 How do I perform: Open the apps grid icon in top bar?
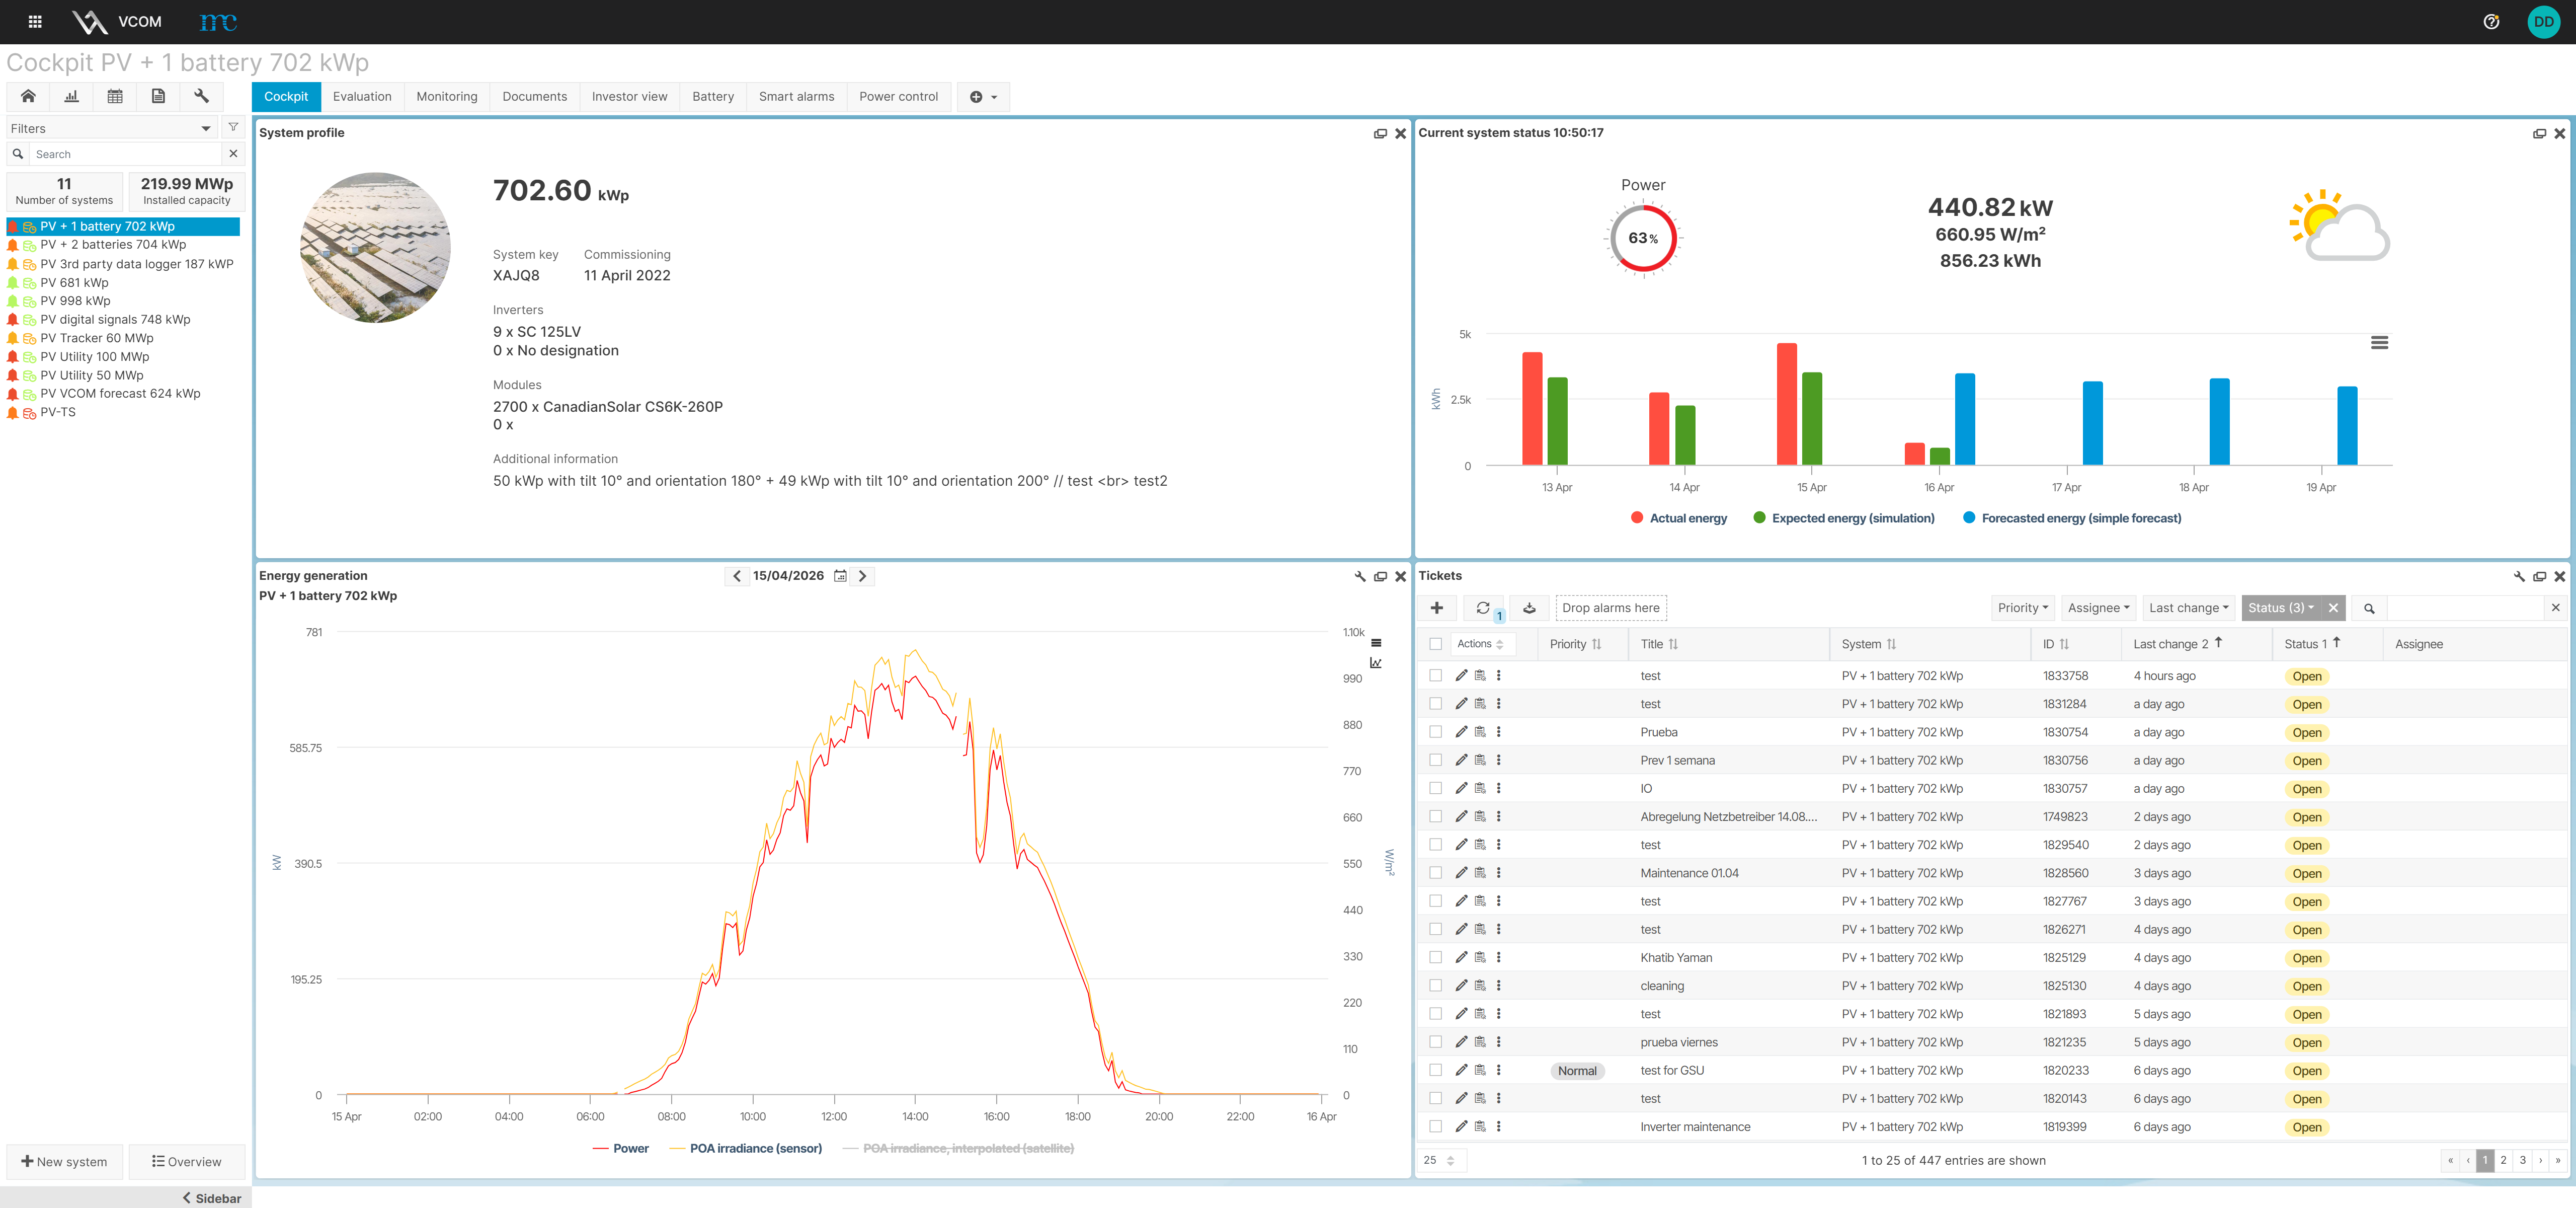coord(35,21)
